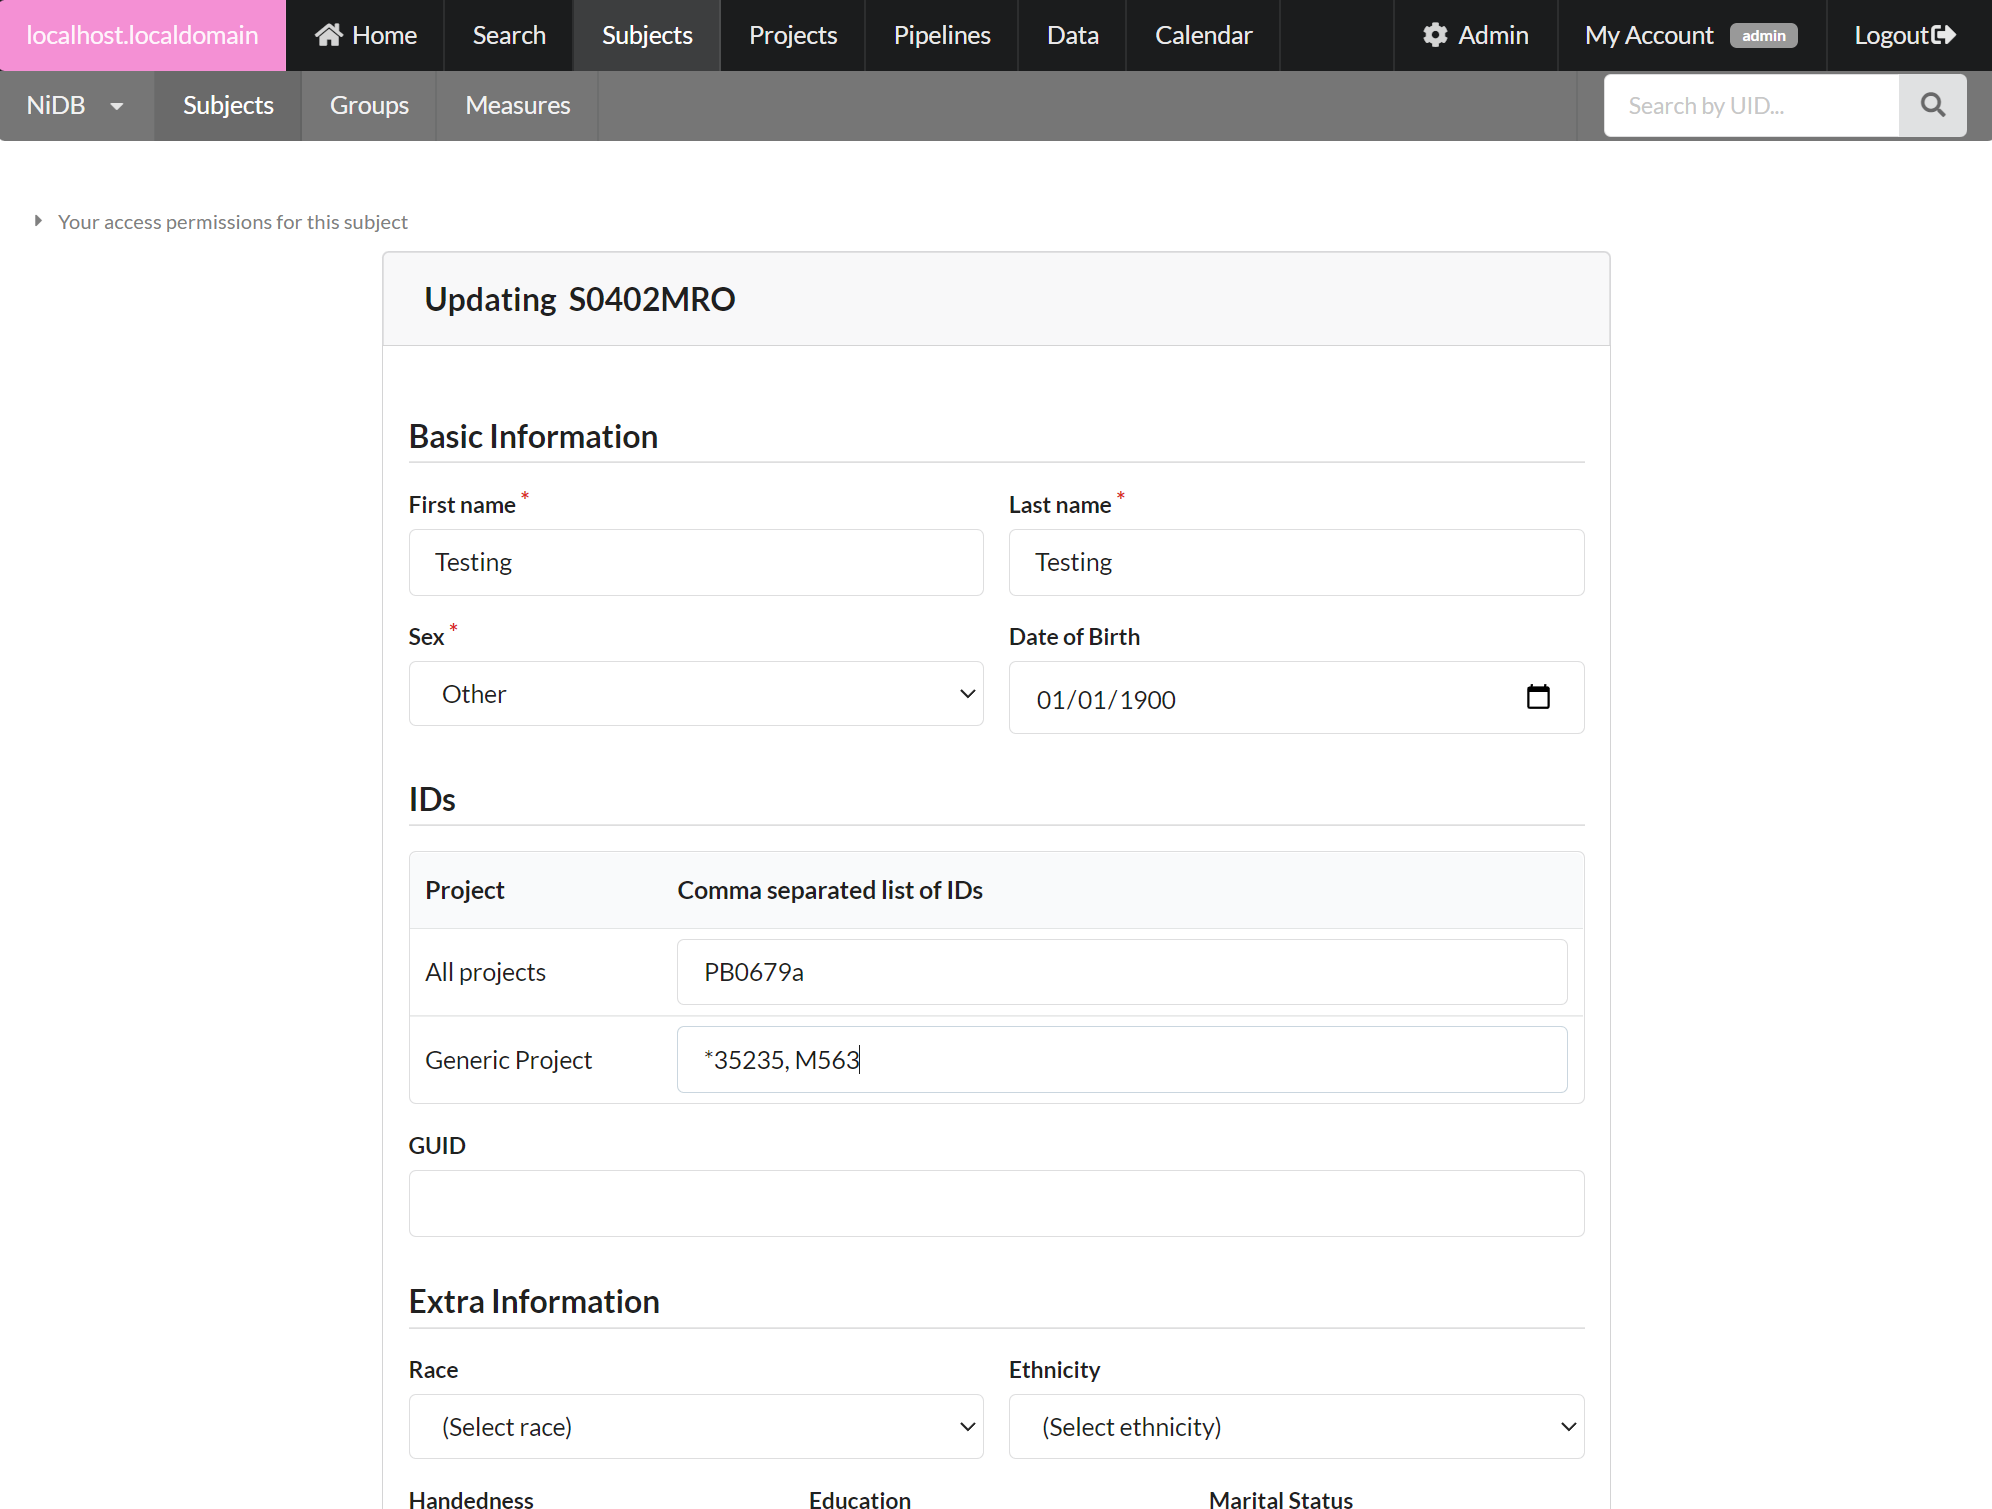Open the Calendar page
This screenshot has width=1992, height=1509.
coord(1203,35)
